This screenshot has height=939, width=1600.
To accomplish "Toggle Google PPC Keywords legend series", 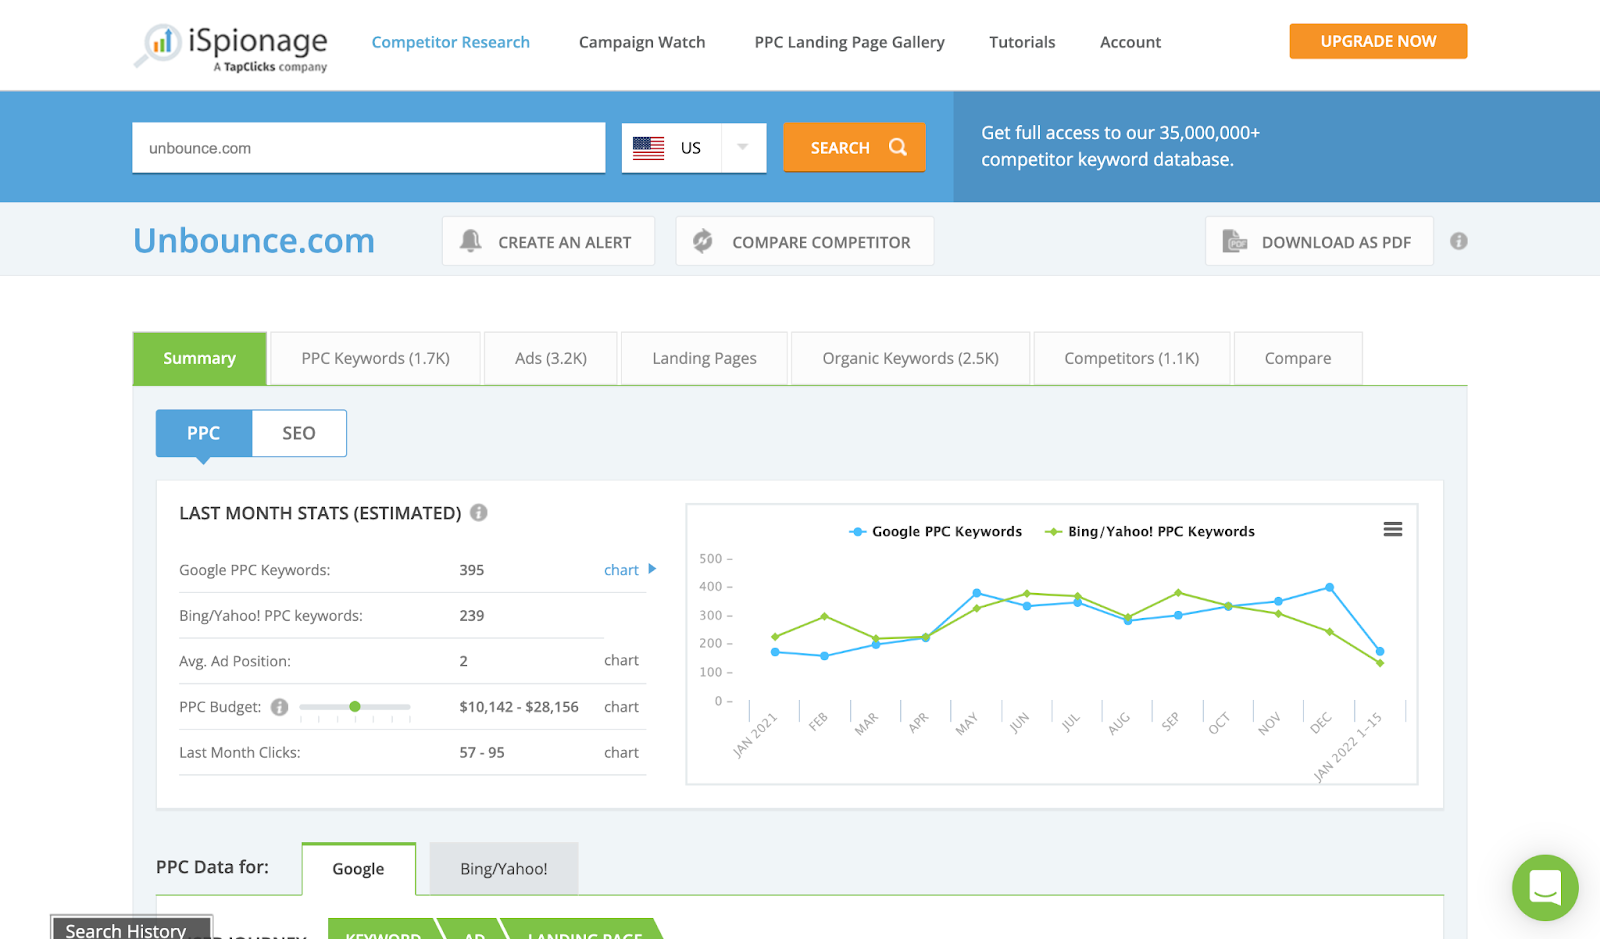I will [935, 532].
